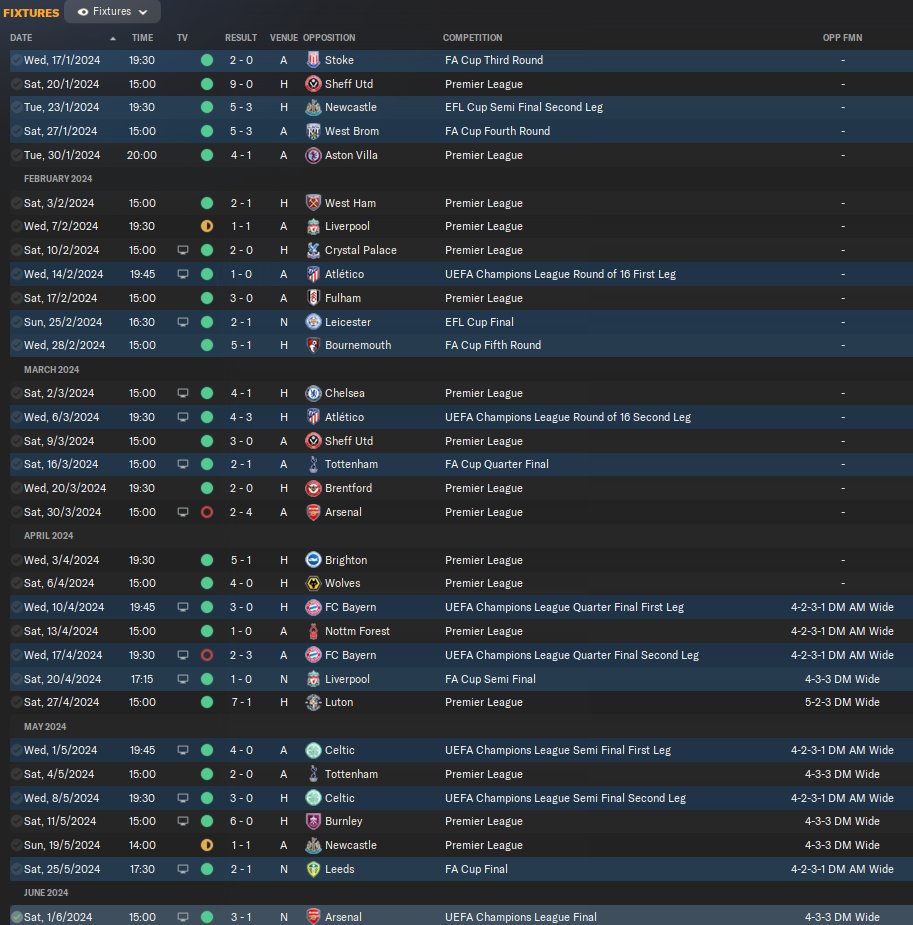Click Newcastle badge in EFL Cup Semi Final row

pos(313,107)
